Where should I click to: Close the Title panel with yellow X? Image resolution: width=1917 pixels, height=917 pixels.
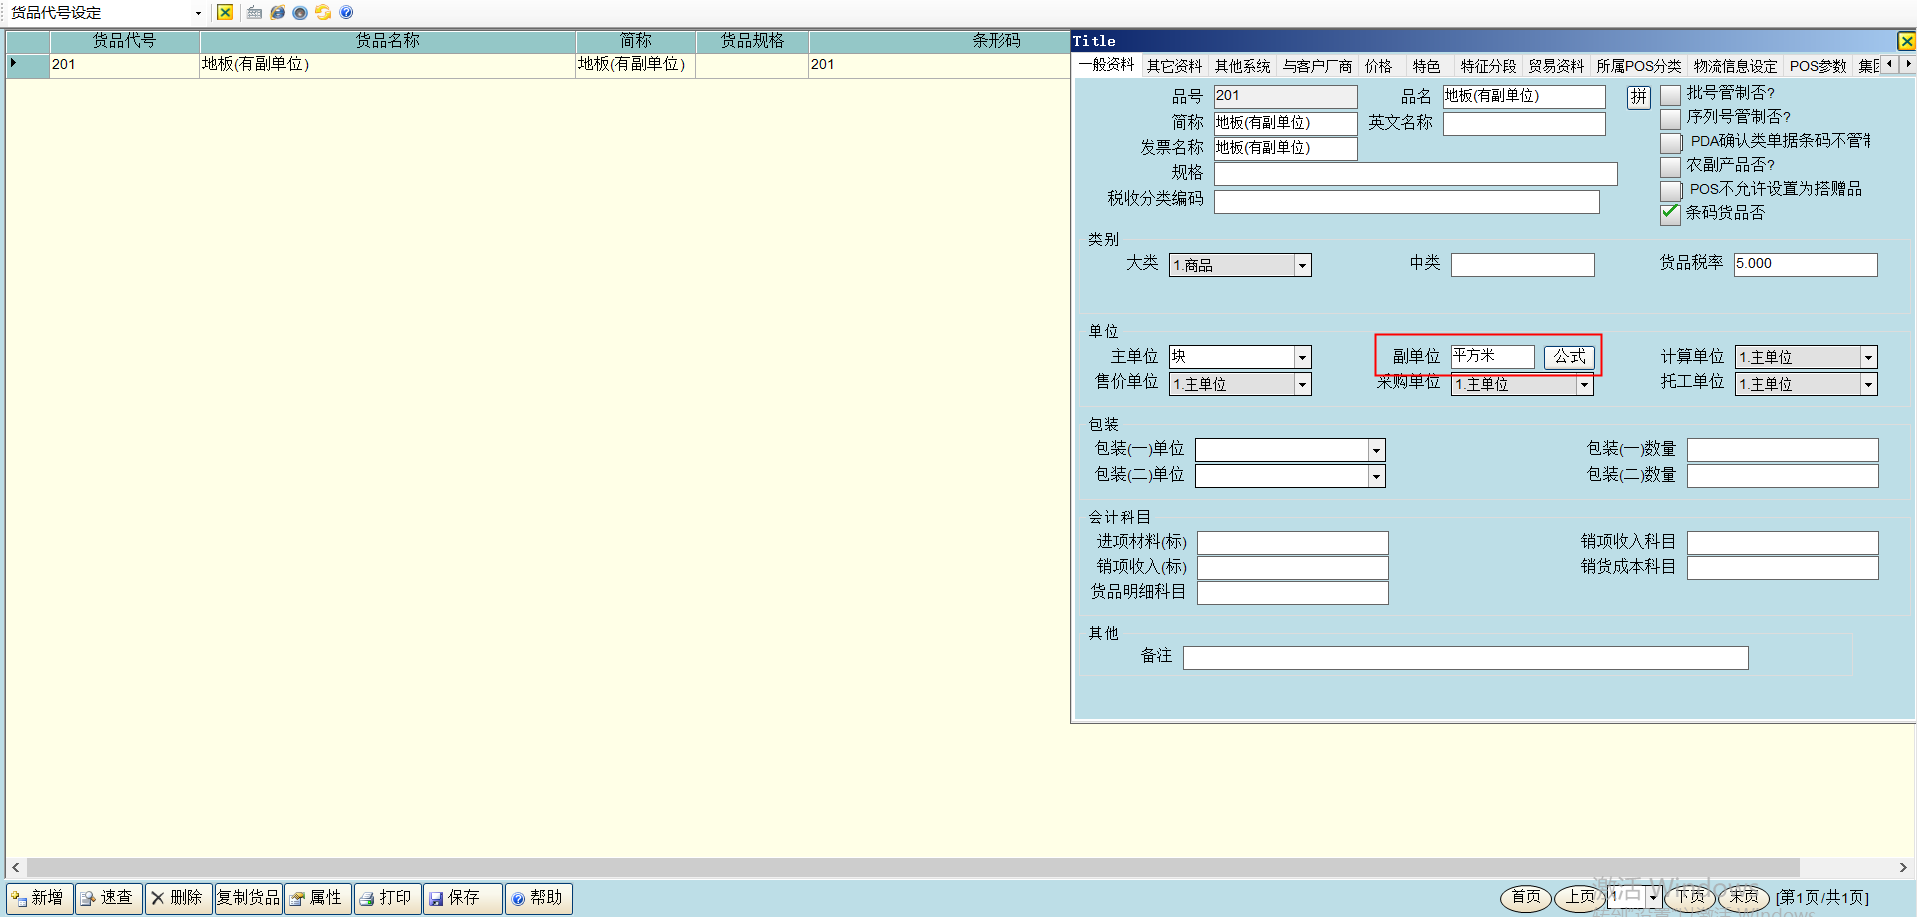point(1906,41)
